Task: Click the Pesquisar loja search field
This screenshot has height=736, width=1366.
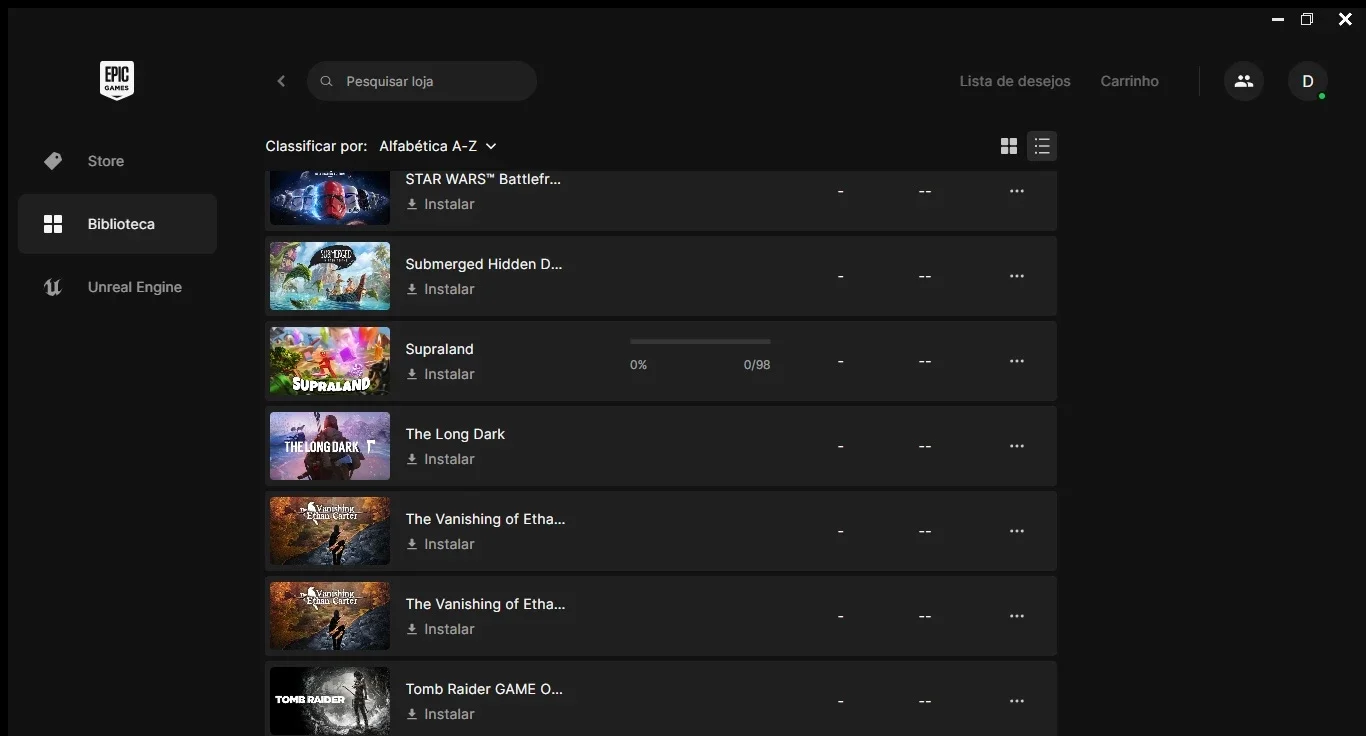Action: 422,81
